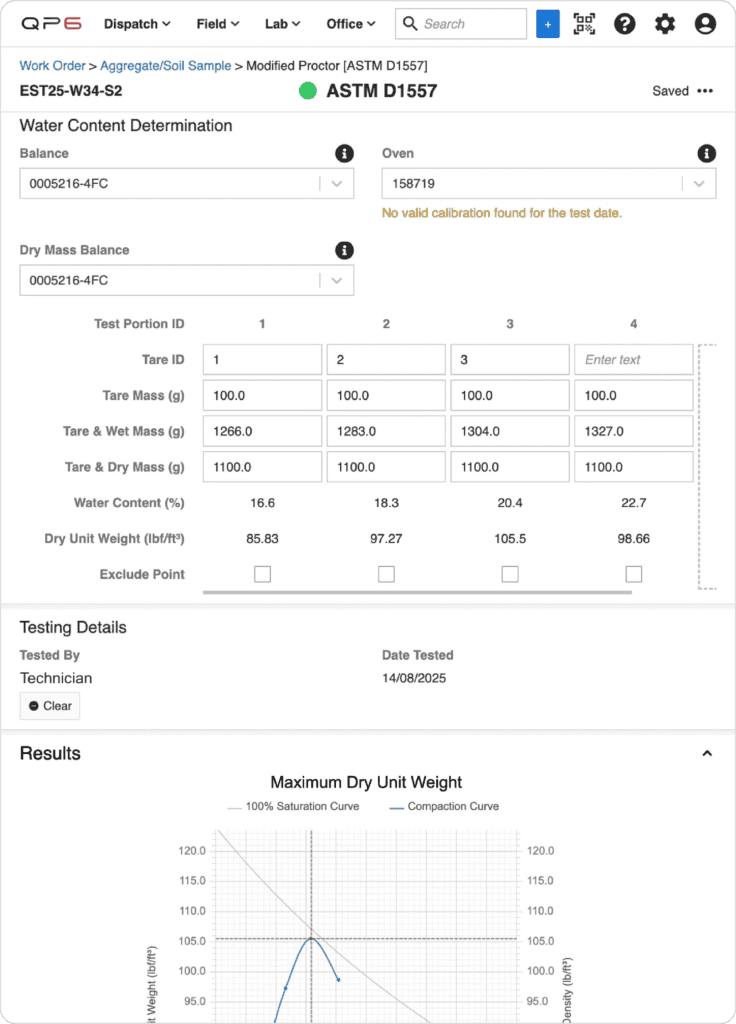Open the settings gear icon

click(665, 24)
